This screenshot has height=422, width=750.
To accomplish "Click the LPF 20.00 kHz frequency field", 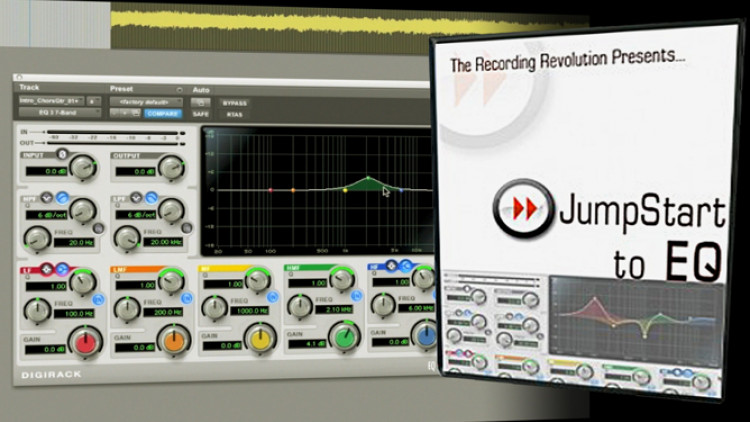I will [x=163, y=242].
